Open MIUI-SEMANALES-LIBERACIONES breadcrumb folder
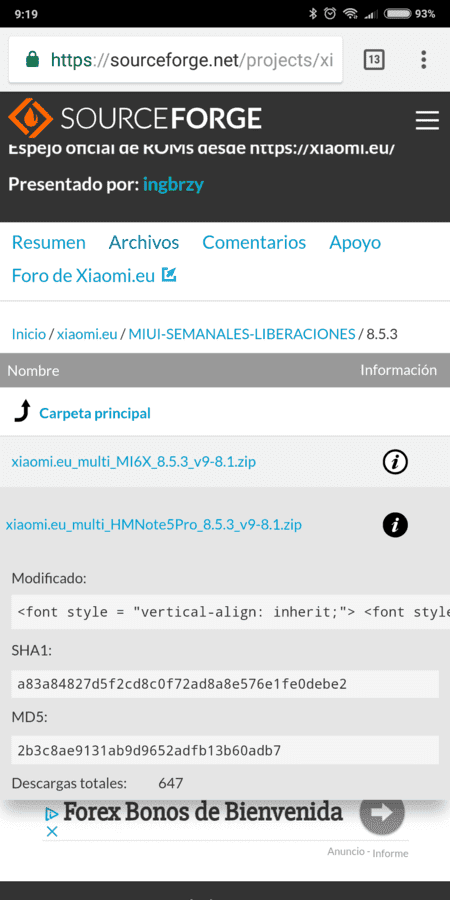 pyautogui.click(x=242, y=334)
